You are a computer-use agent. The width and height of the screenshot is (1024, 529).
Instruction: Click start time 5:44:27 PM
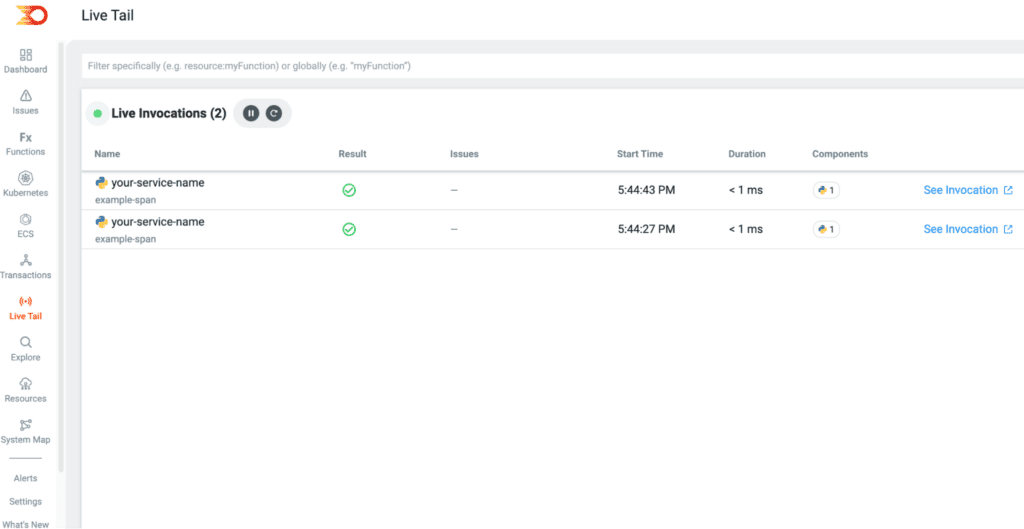(x=647, y=229)
